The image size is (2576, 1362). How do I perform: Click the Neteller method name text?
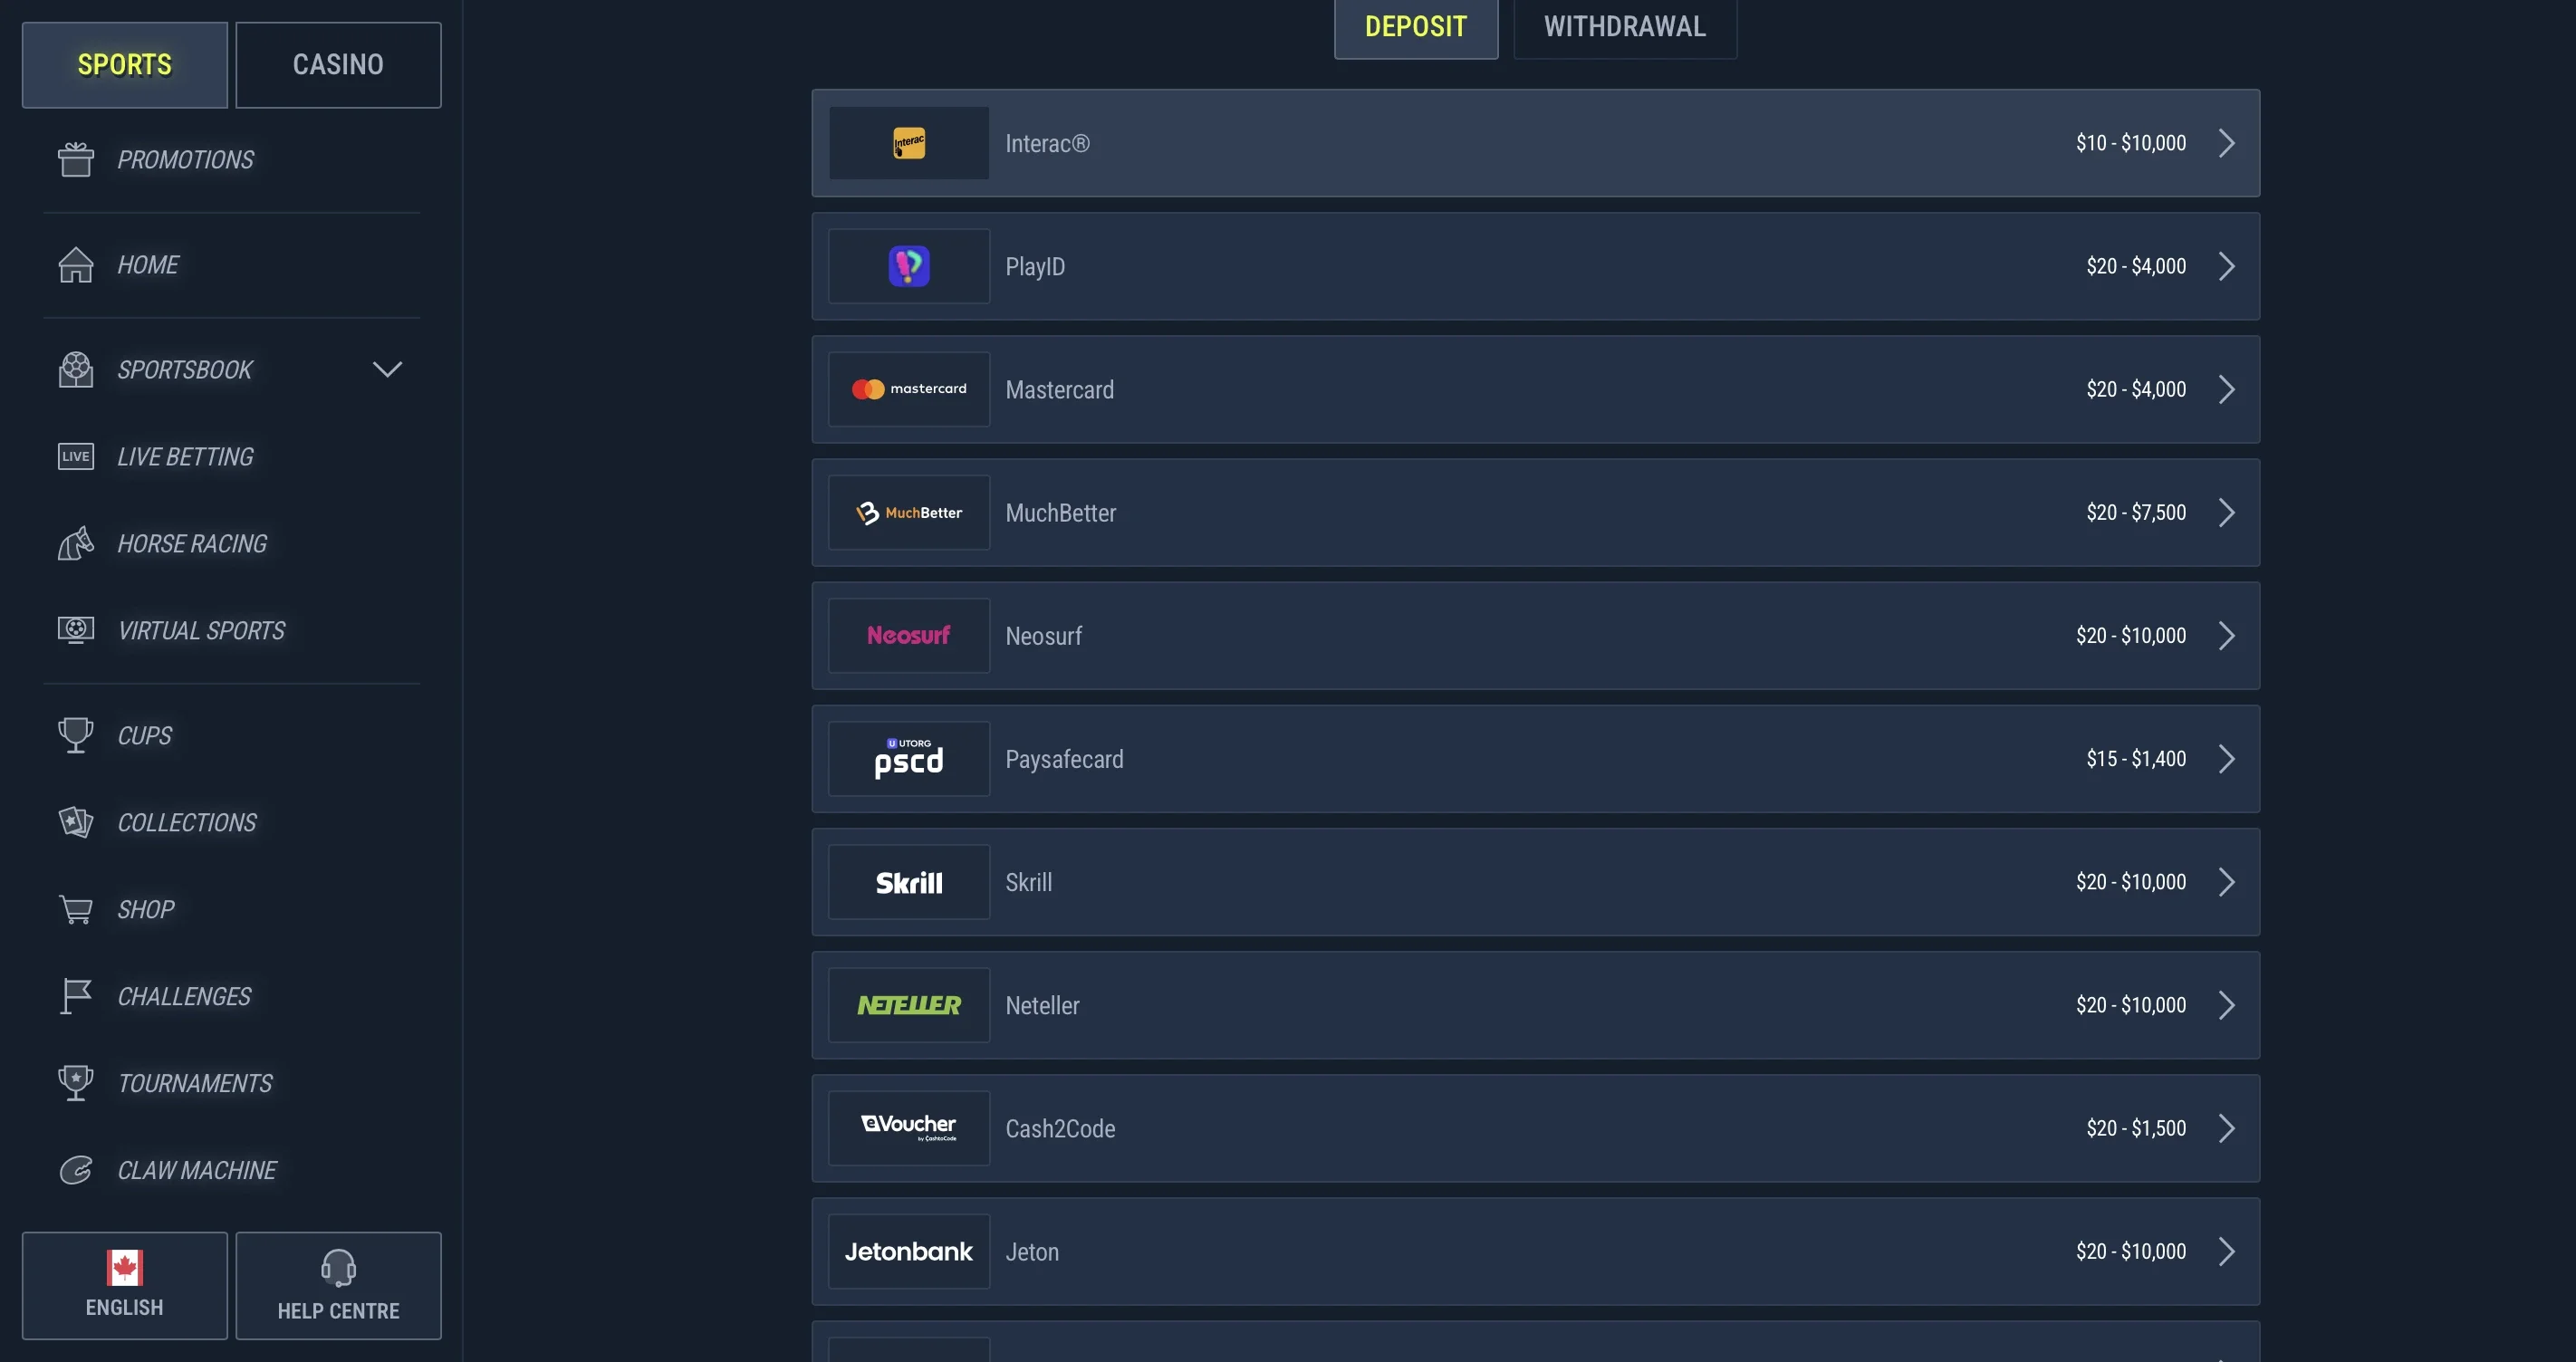[1042, 1005]
